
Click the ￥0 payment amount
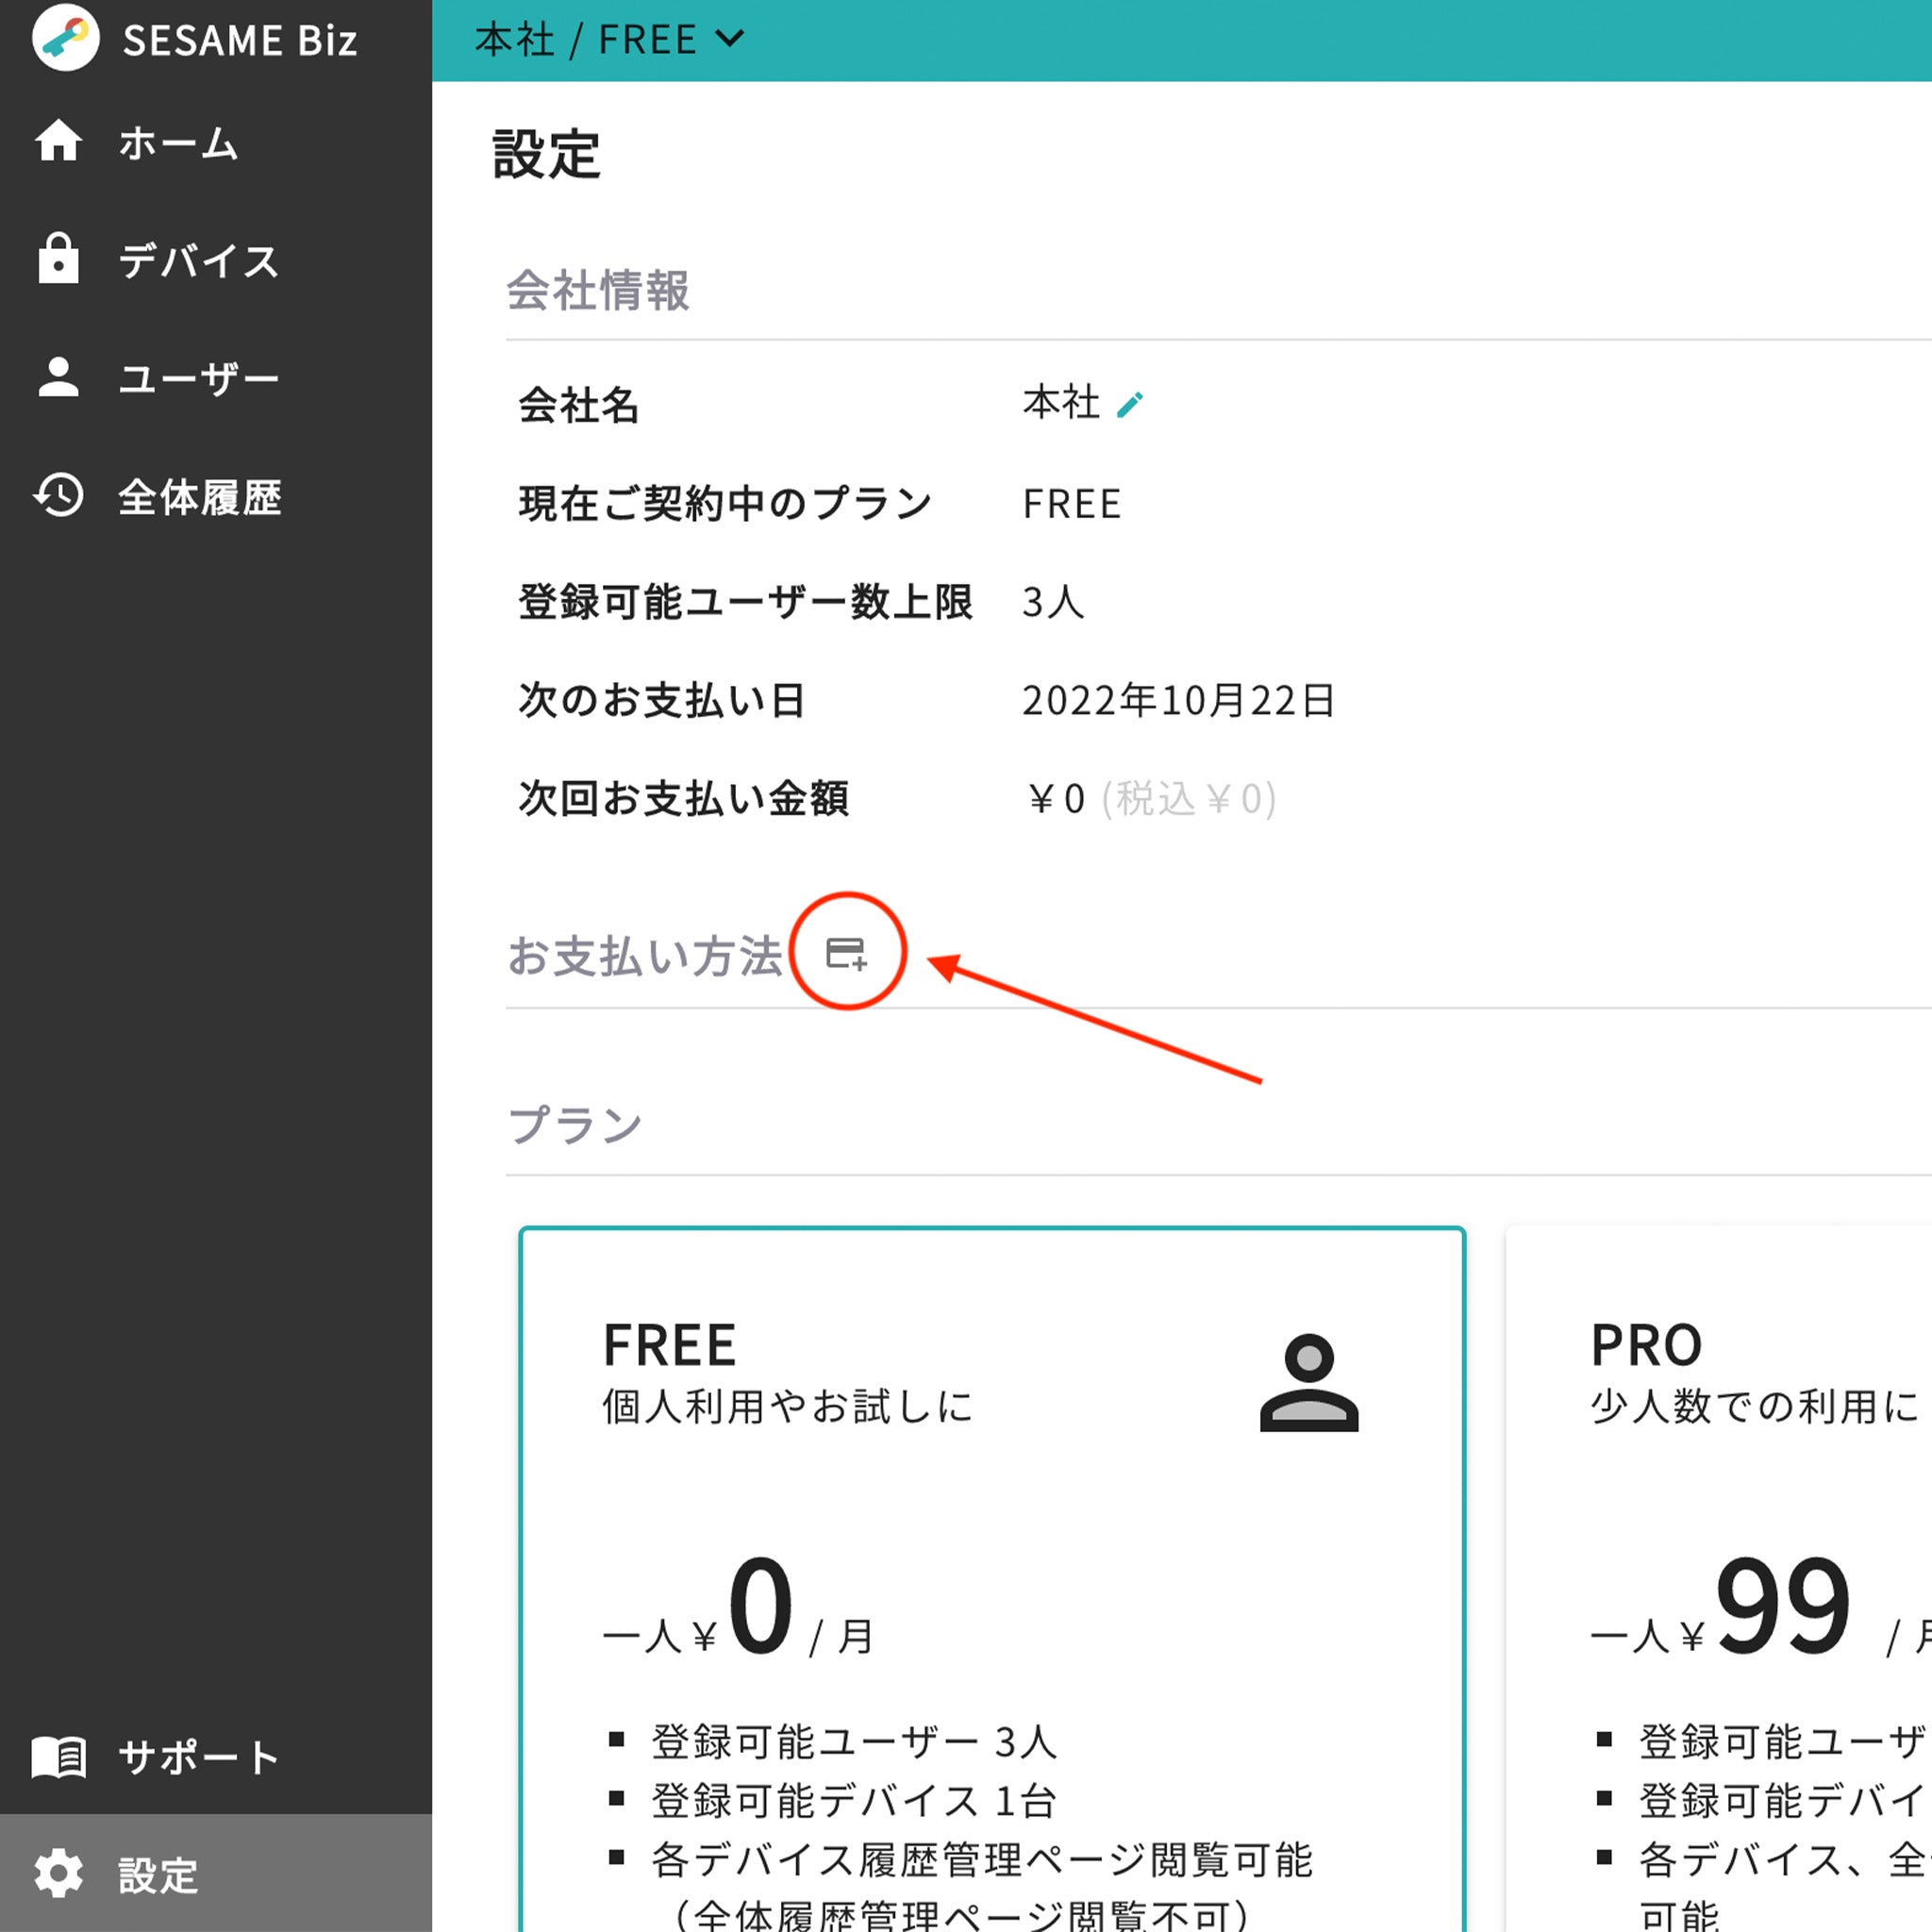coord(1056,799)
